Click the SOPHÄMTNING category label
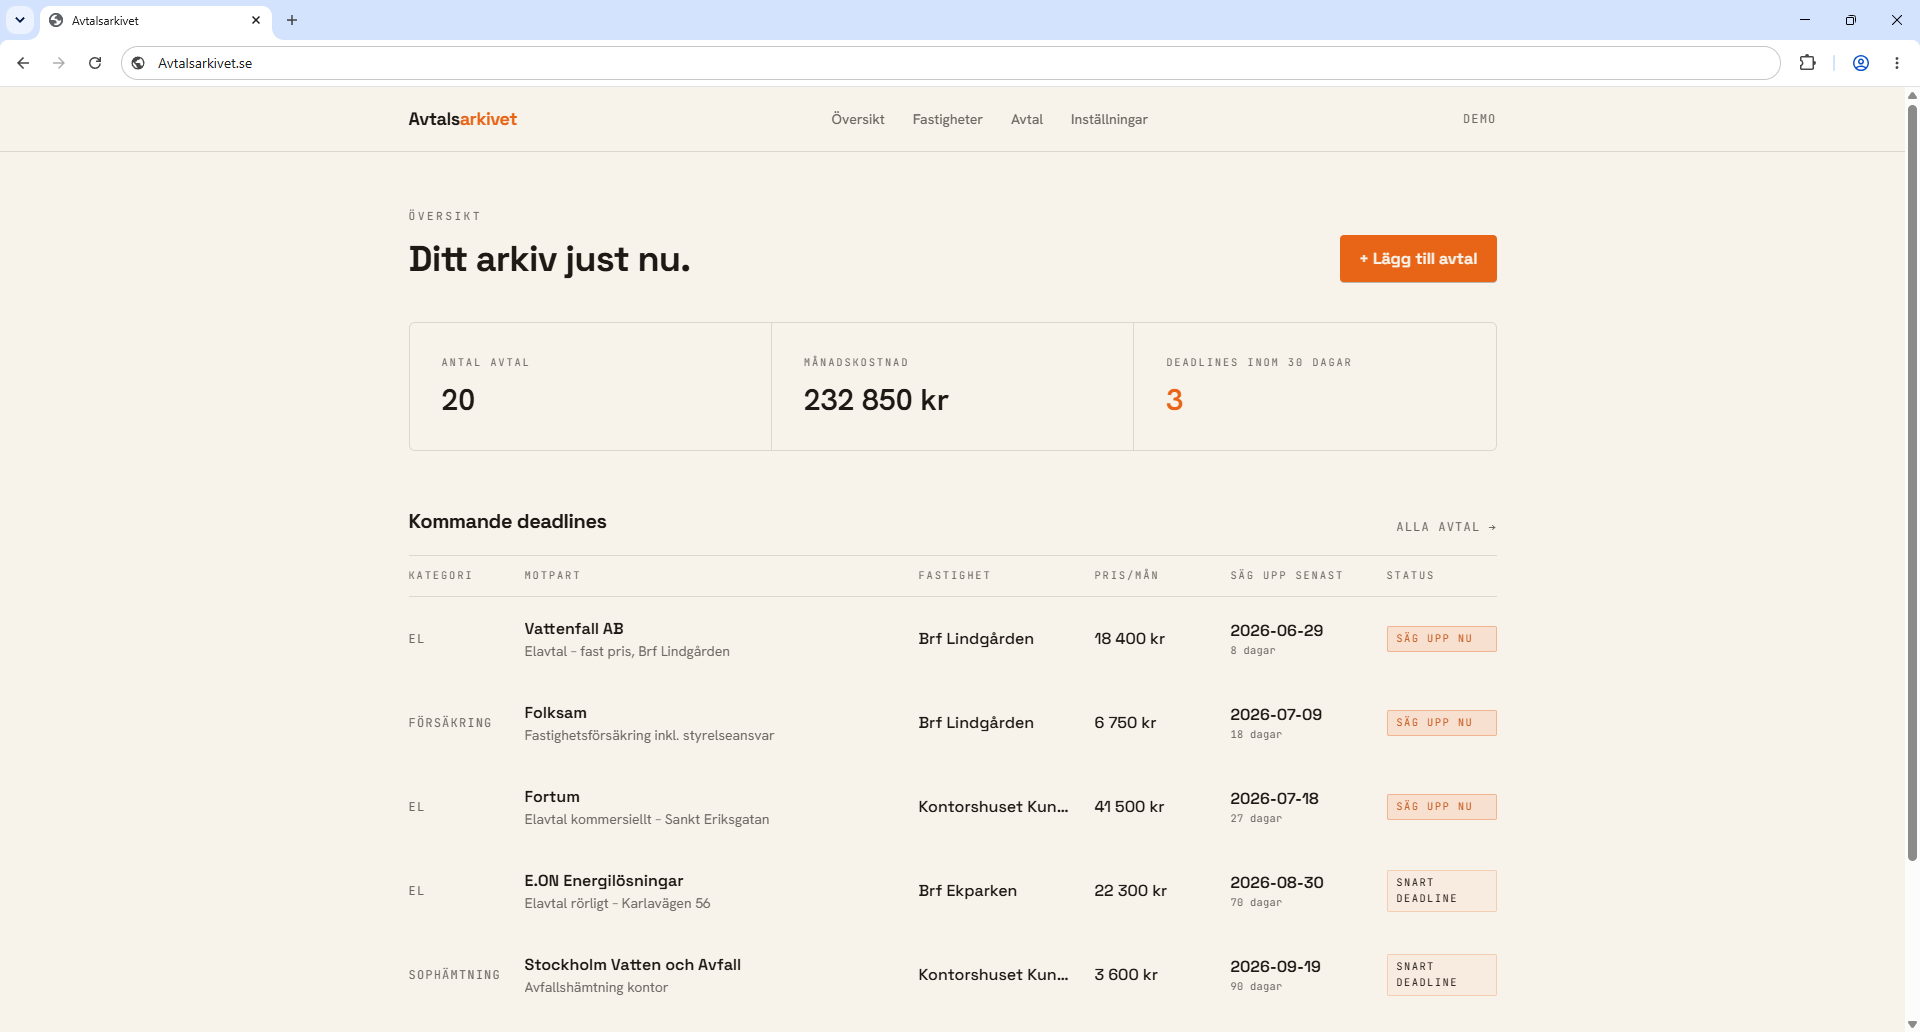Screen dimensions: 1920x1032 coord(454,975)
